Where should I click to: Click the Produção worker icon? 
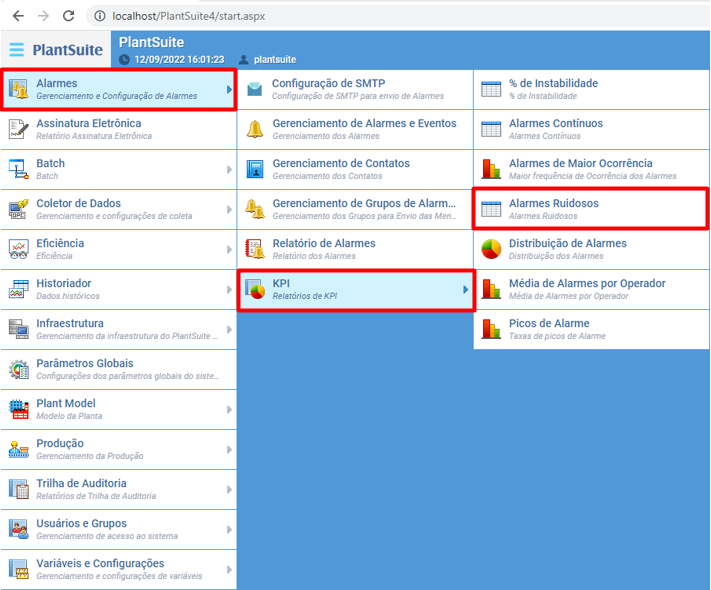click(19, 449)
